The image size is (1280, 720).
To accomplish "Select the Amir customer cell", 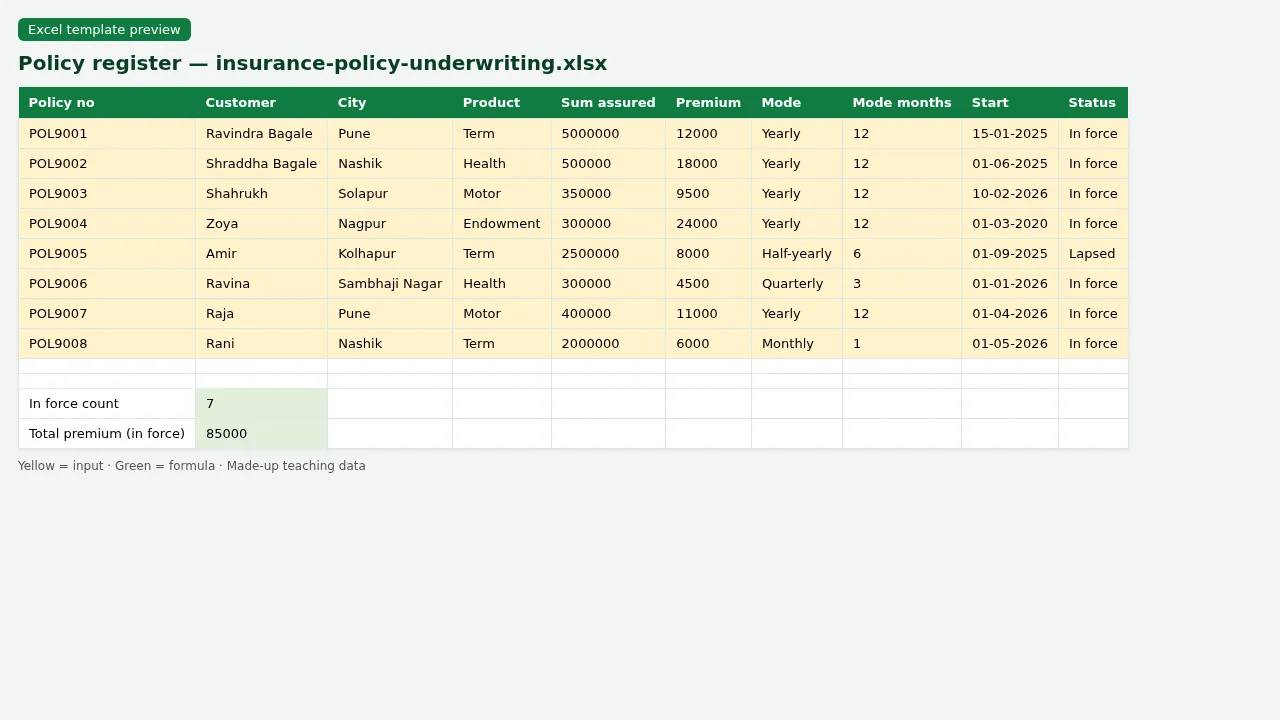I will [261, 254].
